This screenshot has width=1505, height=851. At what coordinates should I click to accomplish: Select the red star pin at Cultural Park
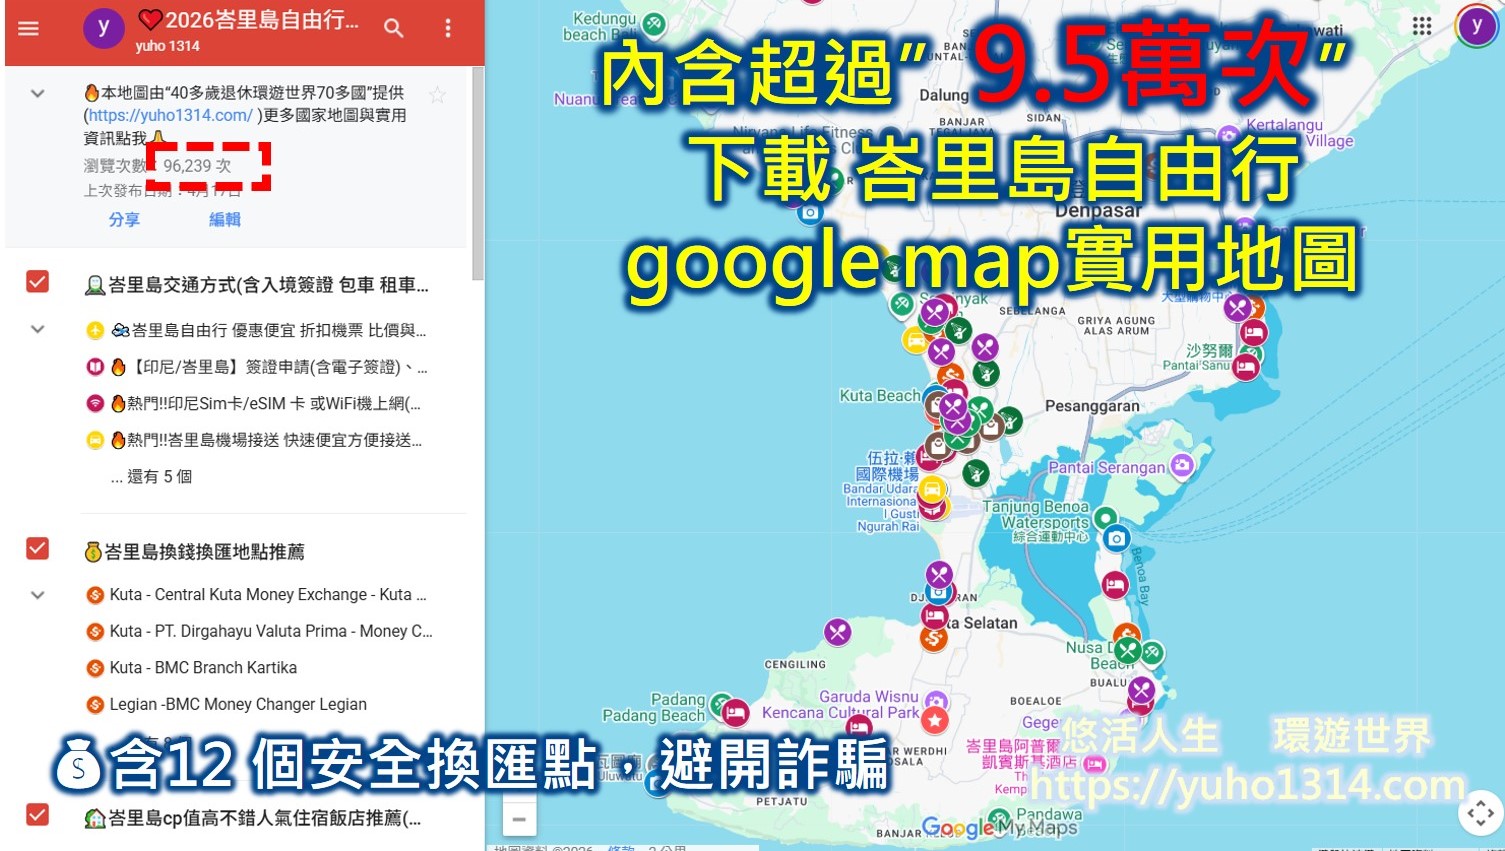click(x=935, y=720)
